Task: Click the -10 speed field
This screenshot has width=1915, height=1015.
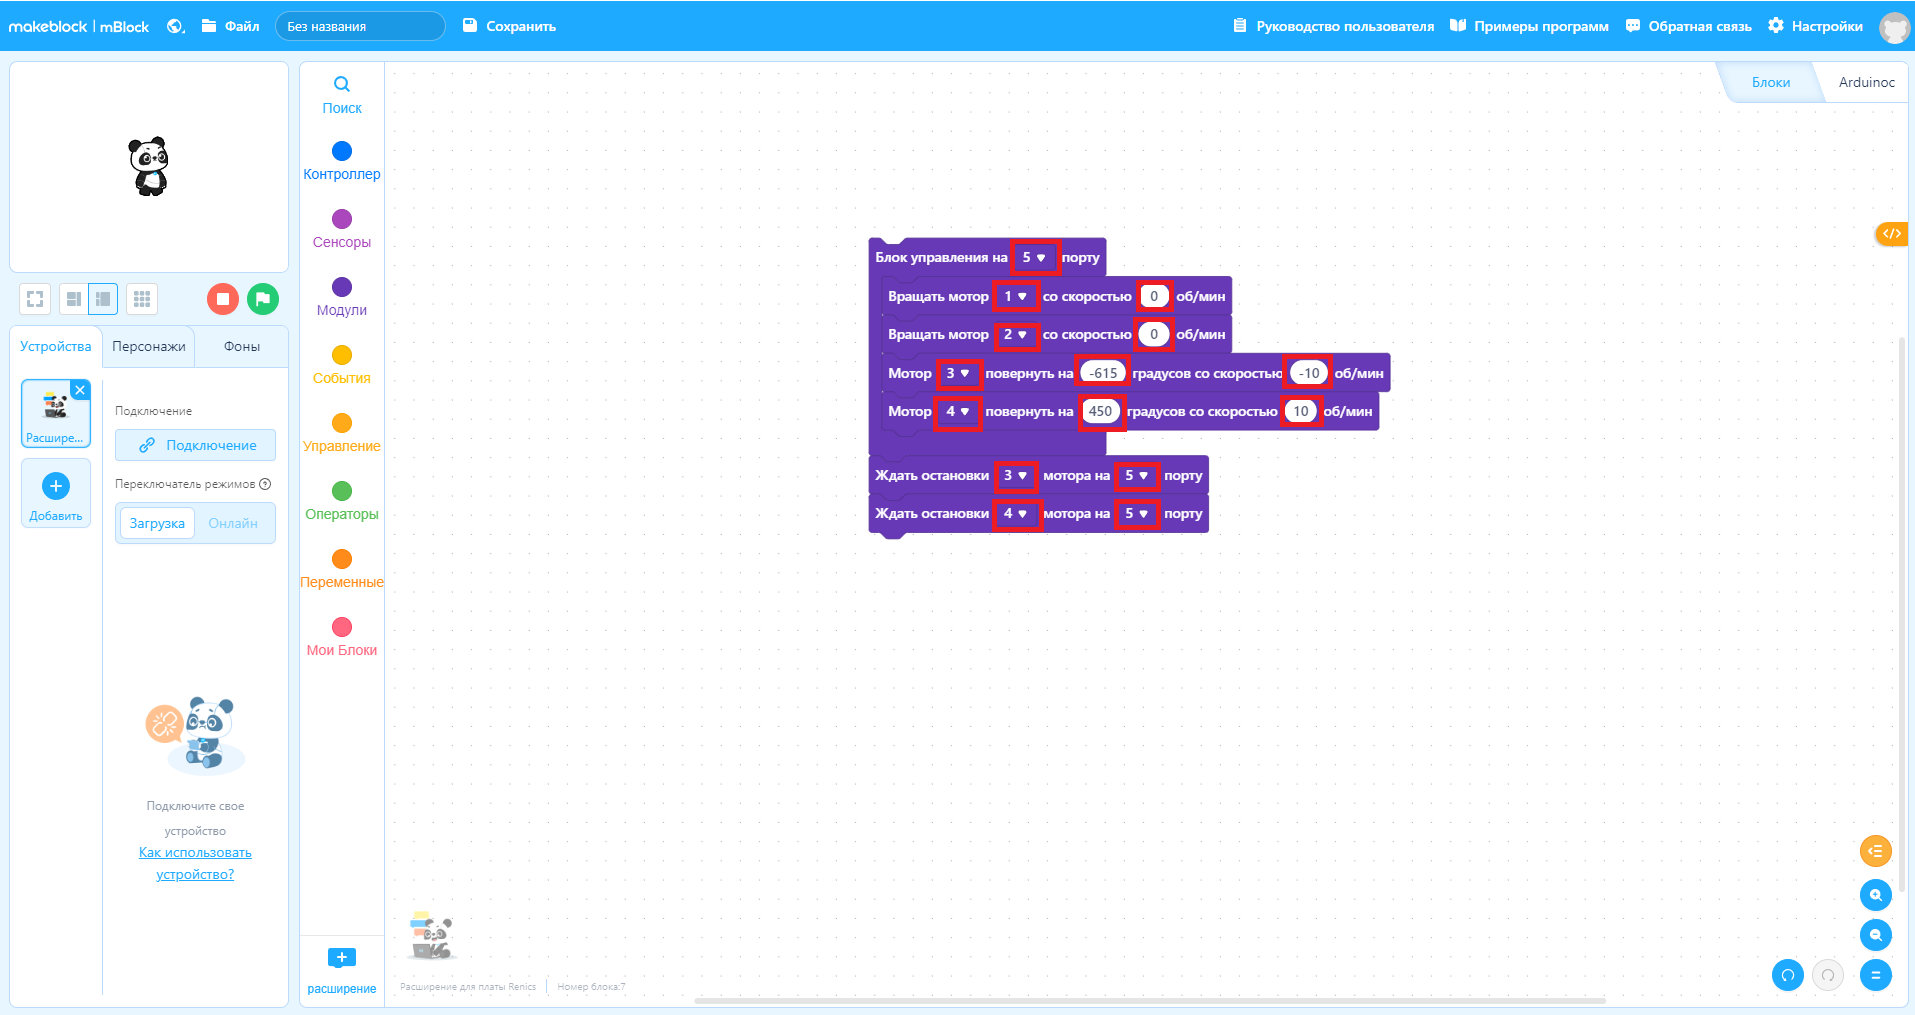Action: [1309, 373]
